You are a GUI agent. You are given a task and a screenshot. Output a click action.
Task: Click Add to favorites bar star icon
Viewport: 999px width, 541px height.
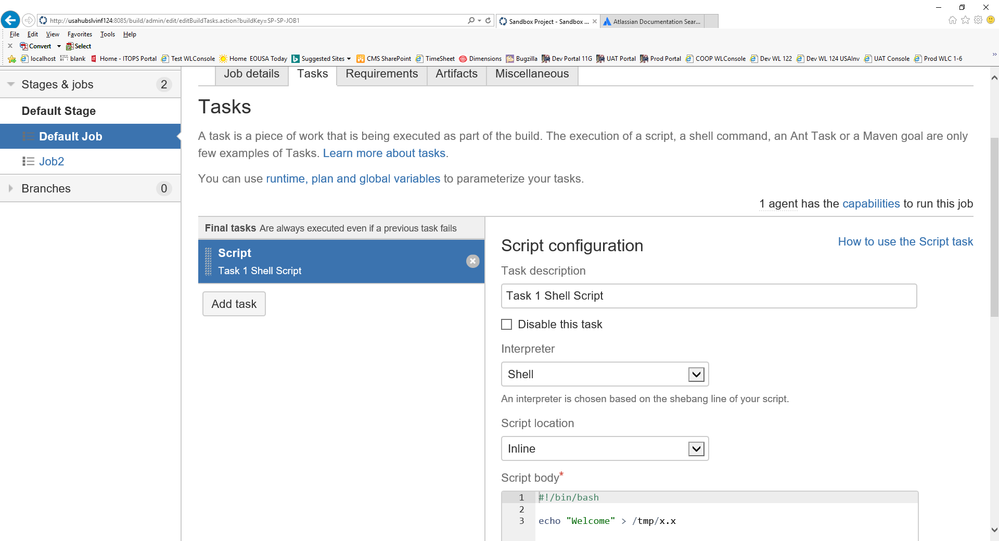[x=11, y=59]
